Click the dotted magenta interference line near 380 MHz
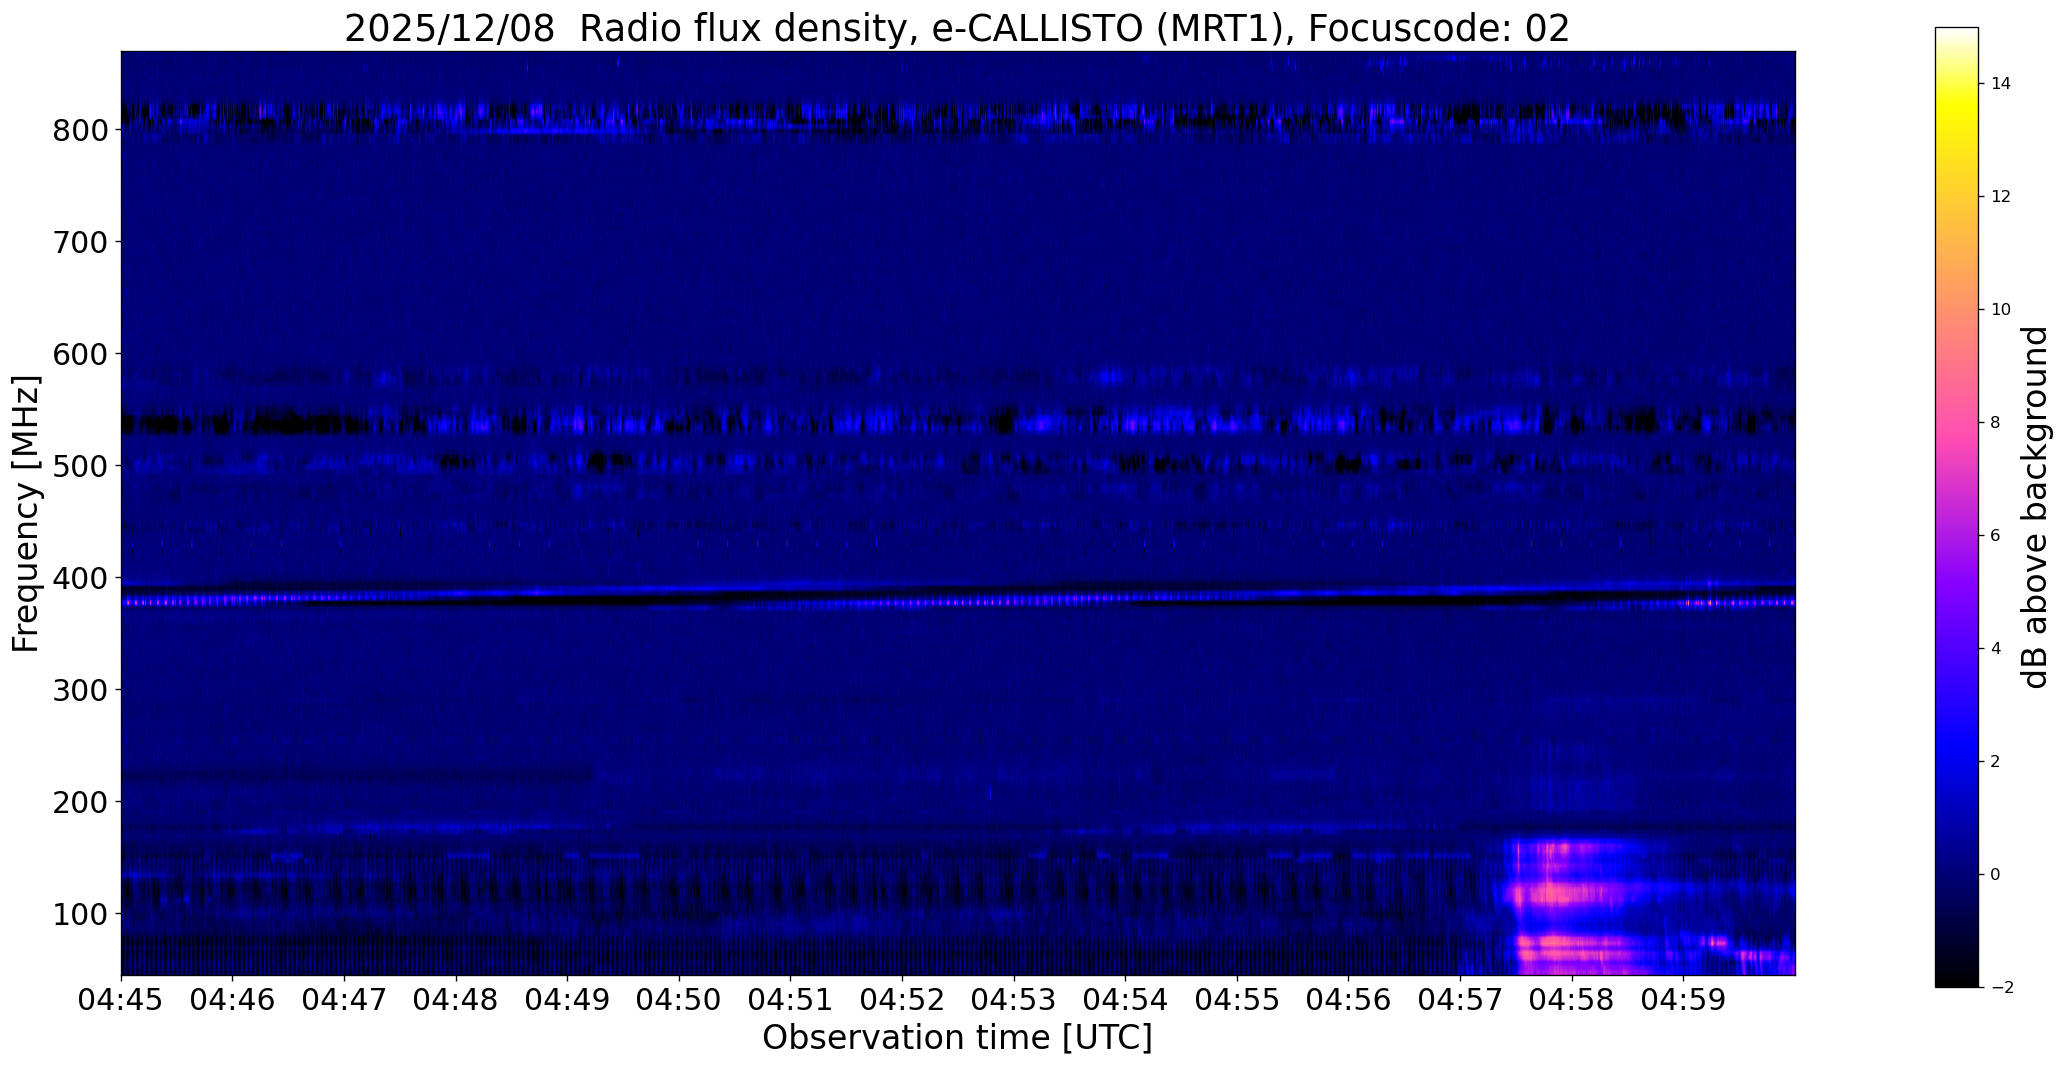The width and height of the screenshot is (2066, 1067). (x=957, y=602)
